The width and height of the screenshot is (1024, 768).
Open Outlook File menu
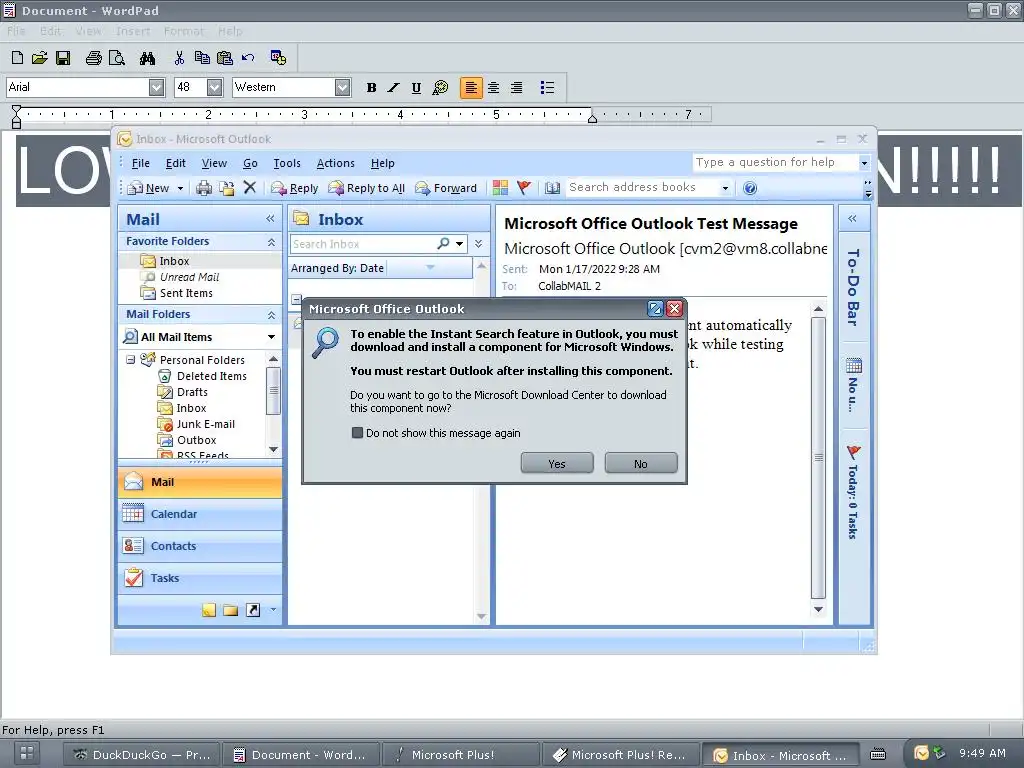click(x=140, y=163)
